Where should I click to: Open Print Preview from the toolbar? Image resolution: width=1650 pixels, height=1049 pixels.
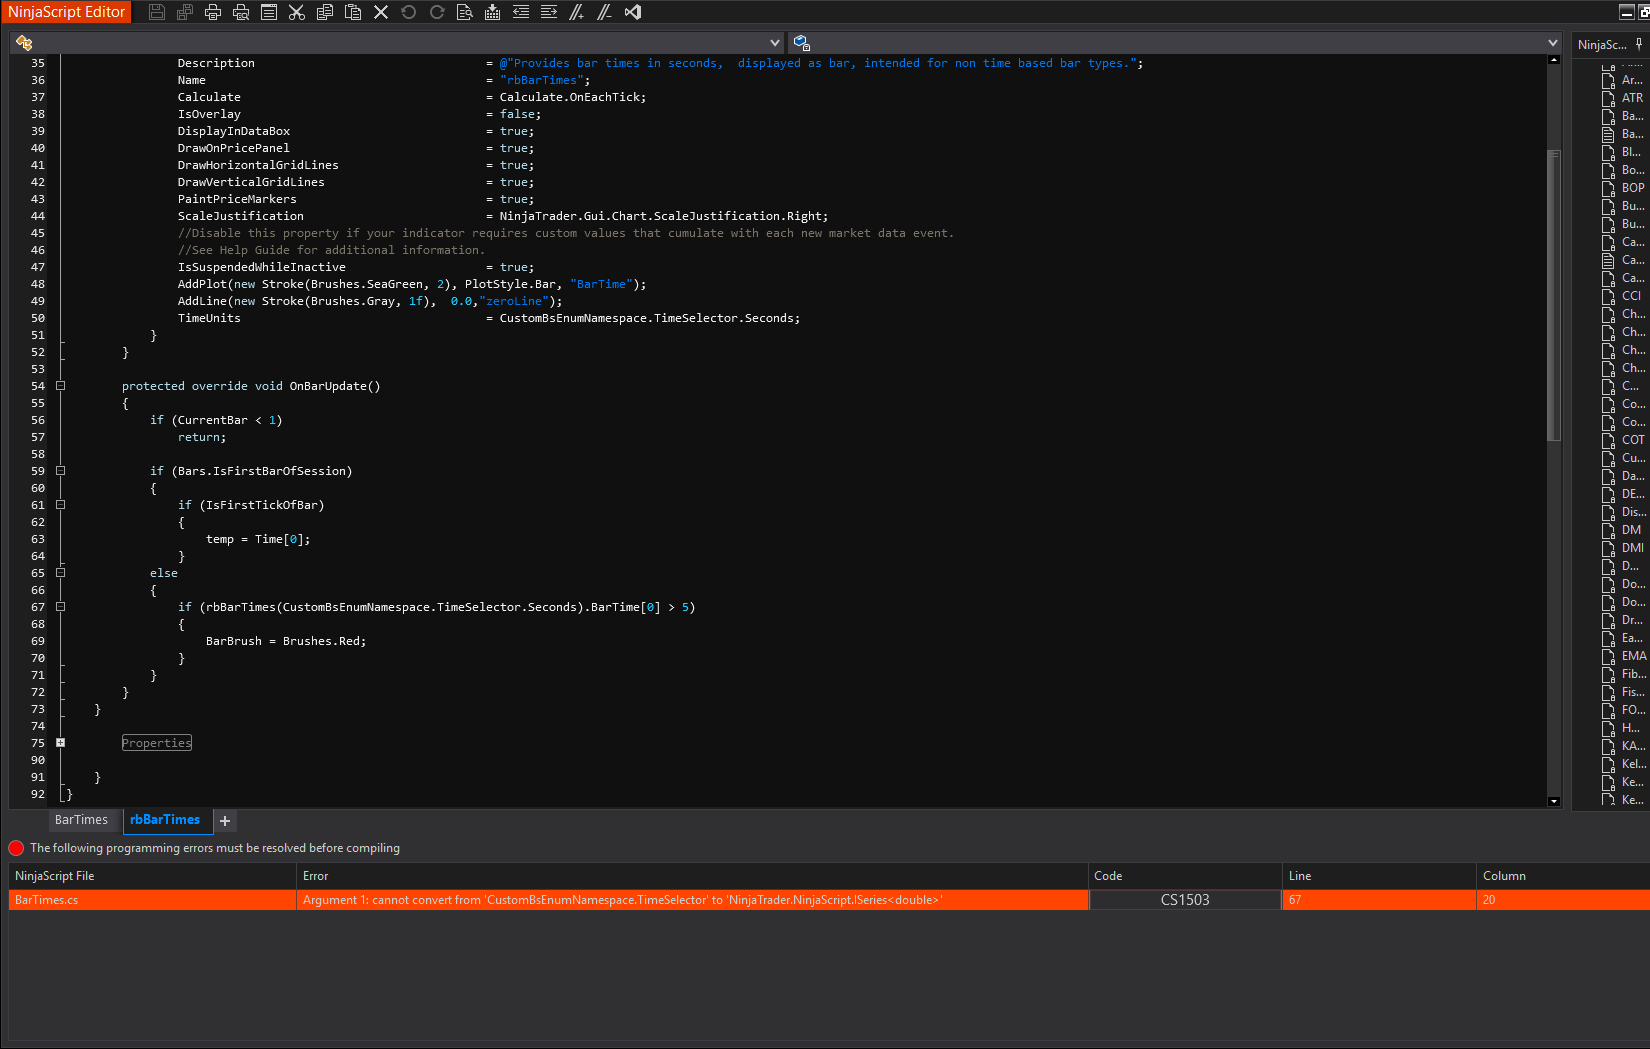coord(241,12)
